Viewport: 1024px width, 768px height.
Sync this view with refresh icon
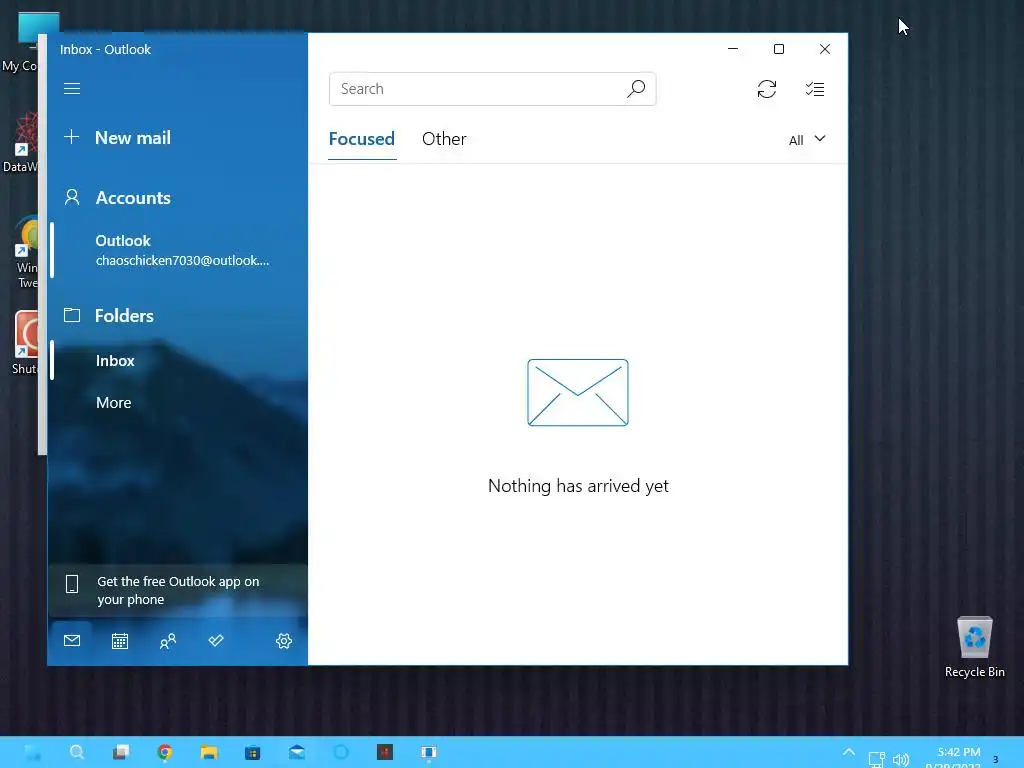tap(767, 89)
